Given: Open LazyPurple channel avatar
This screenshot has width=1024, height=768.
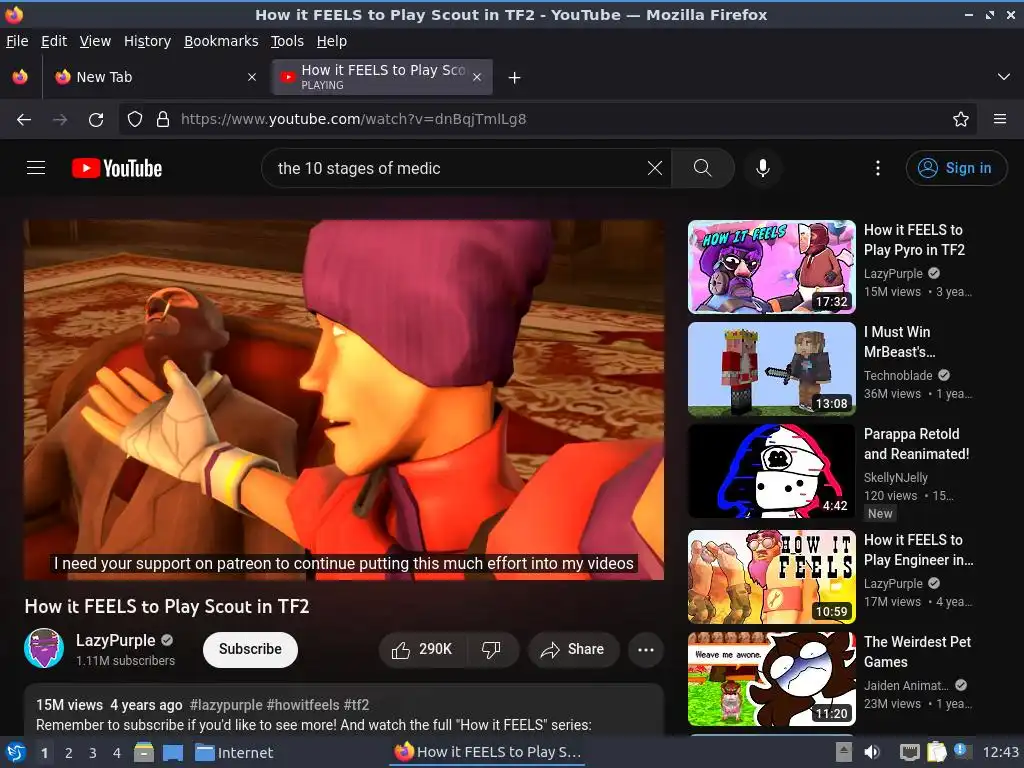Looking at the screenshot, I should (x=44, y=648).
